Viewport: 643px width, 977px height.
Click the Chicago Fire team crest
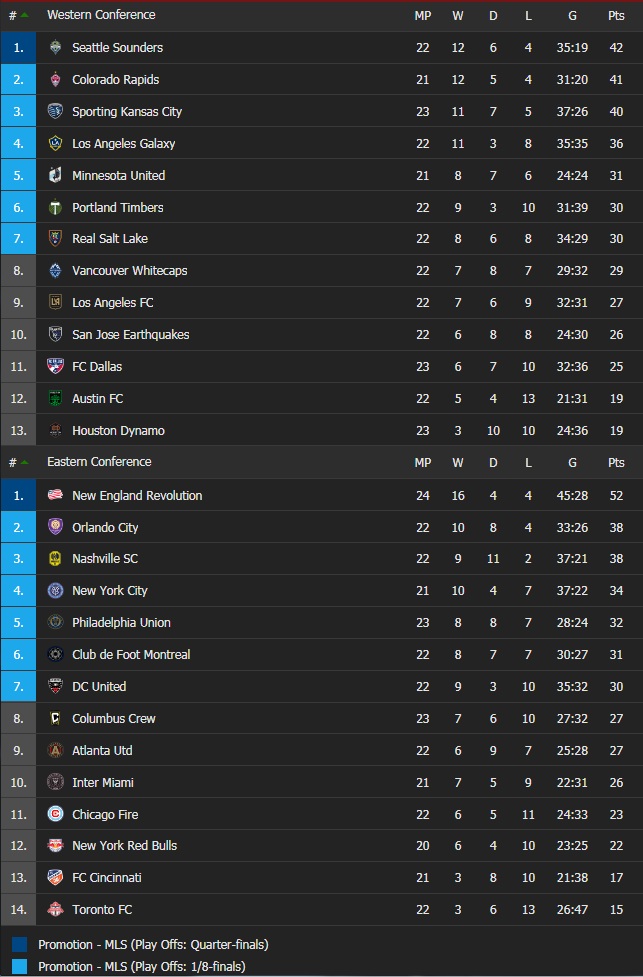tap(55, 815)
